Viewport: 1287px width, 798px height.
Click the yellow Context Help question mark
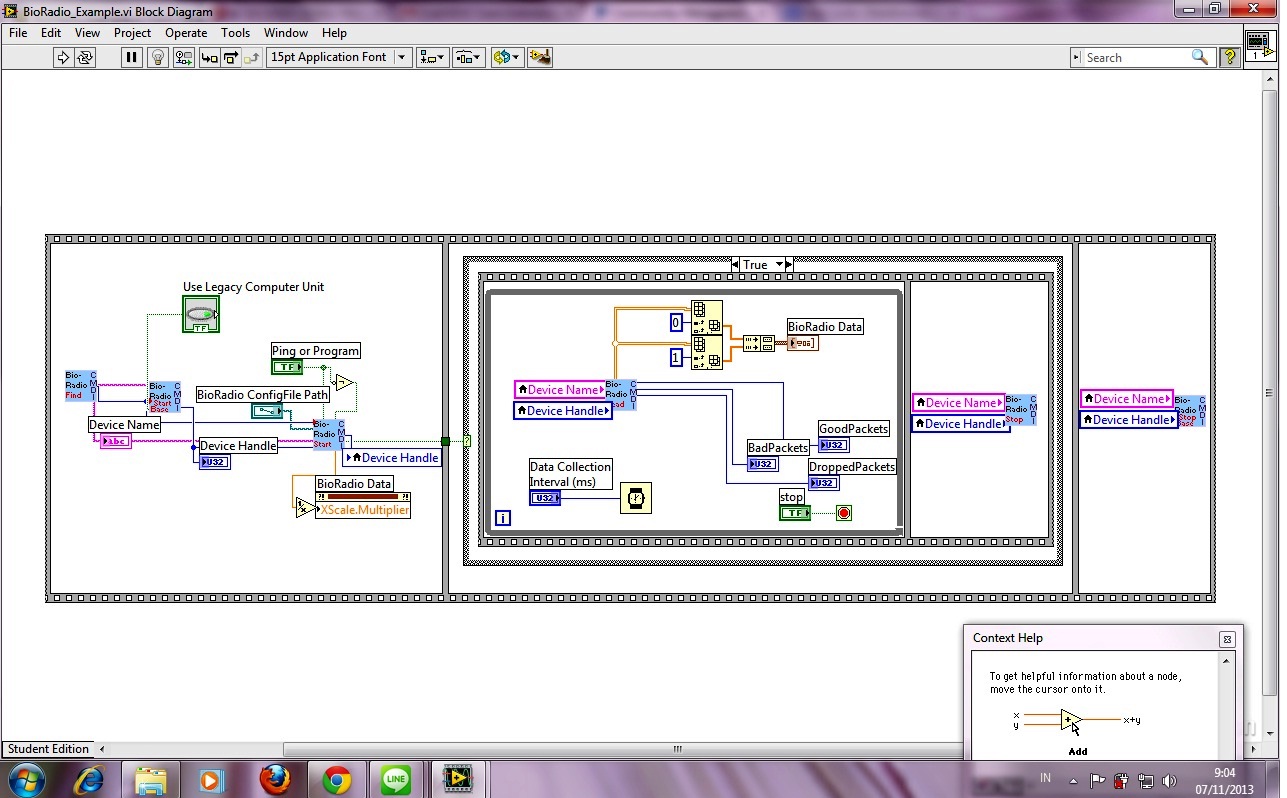coord(1230,58)
